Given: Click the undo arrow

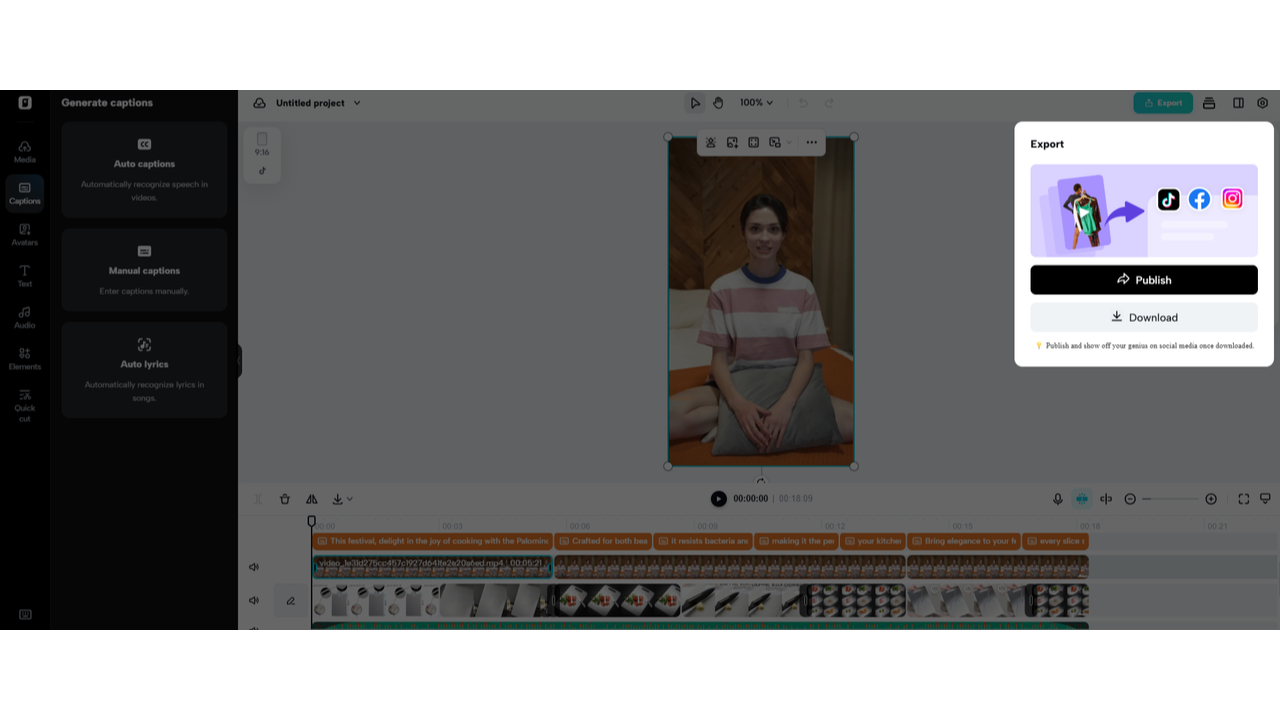Looking at the screenshot, I should (x=803, y=103).
